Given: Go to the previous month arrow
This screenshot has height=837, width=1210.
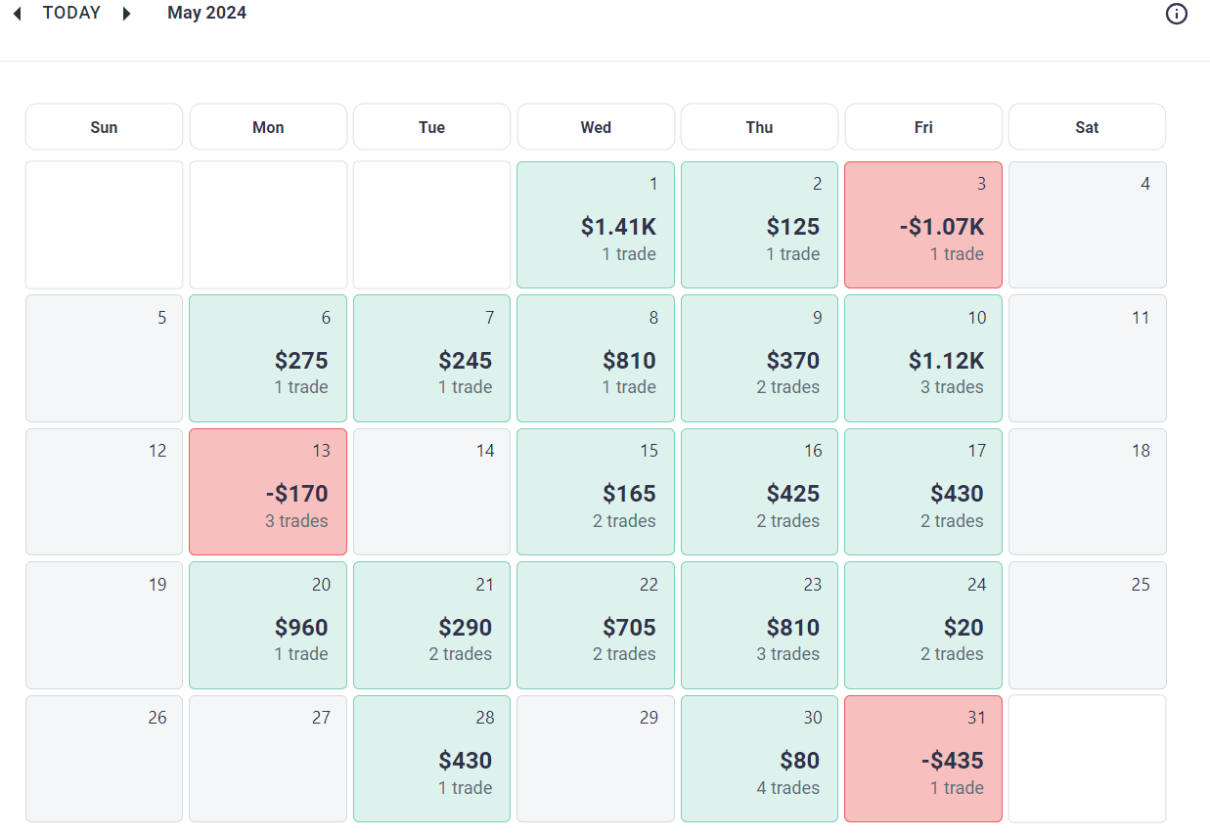Looking at the screenshot, I should 17,14.
